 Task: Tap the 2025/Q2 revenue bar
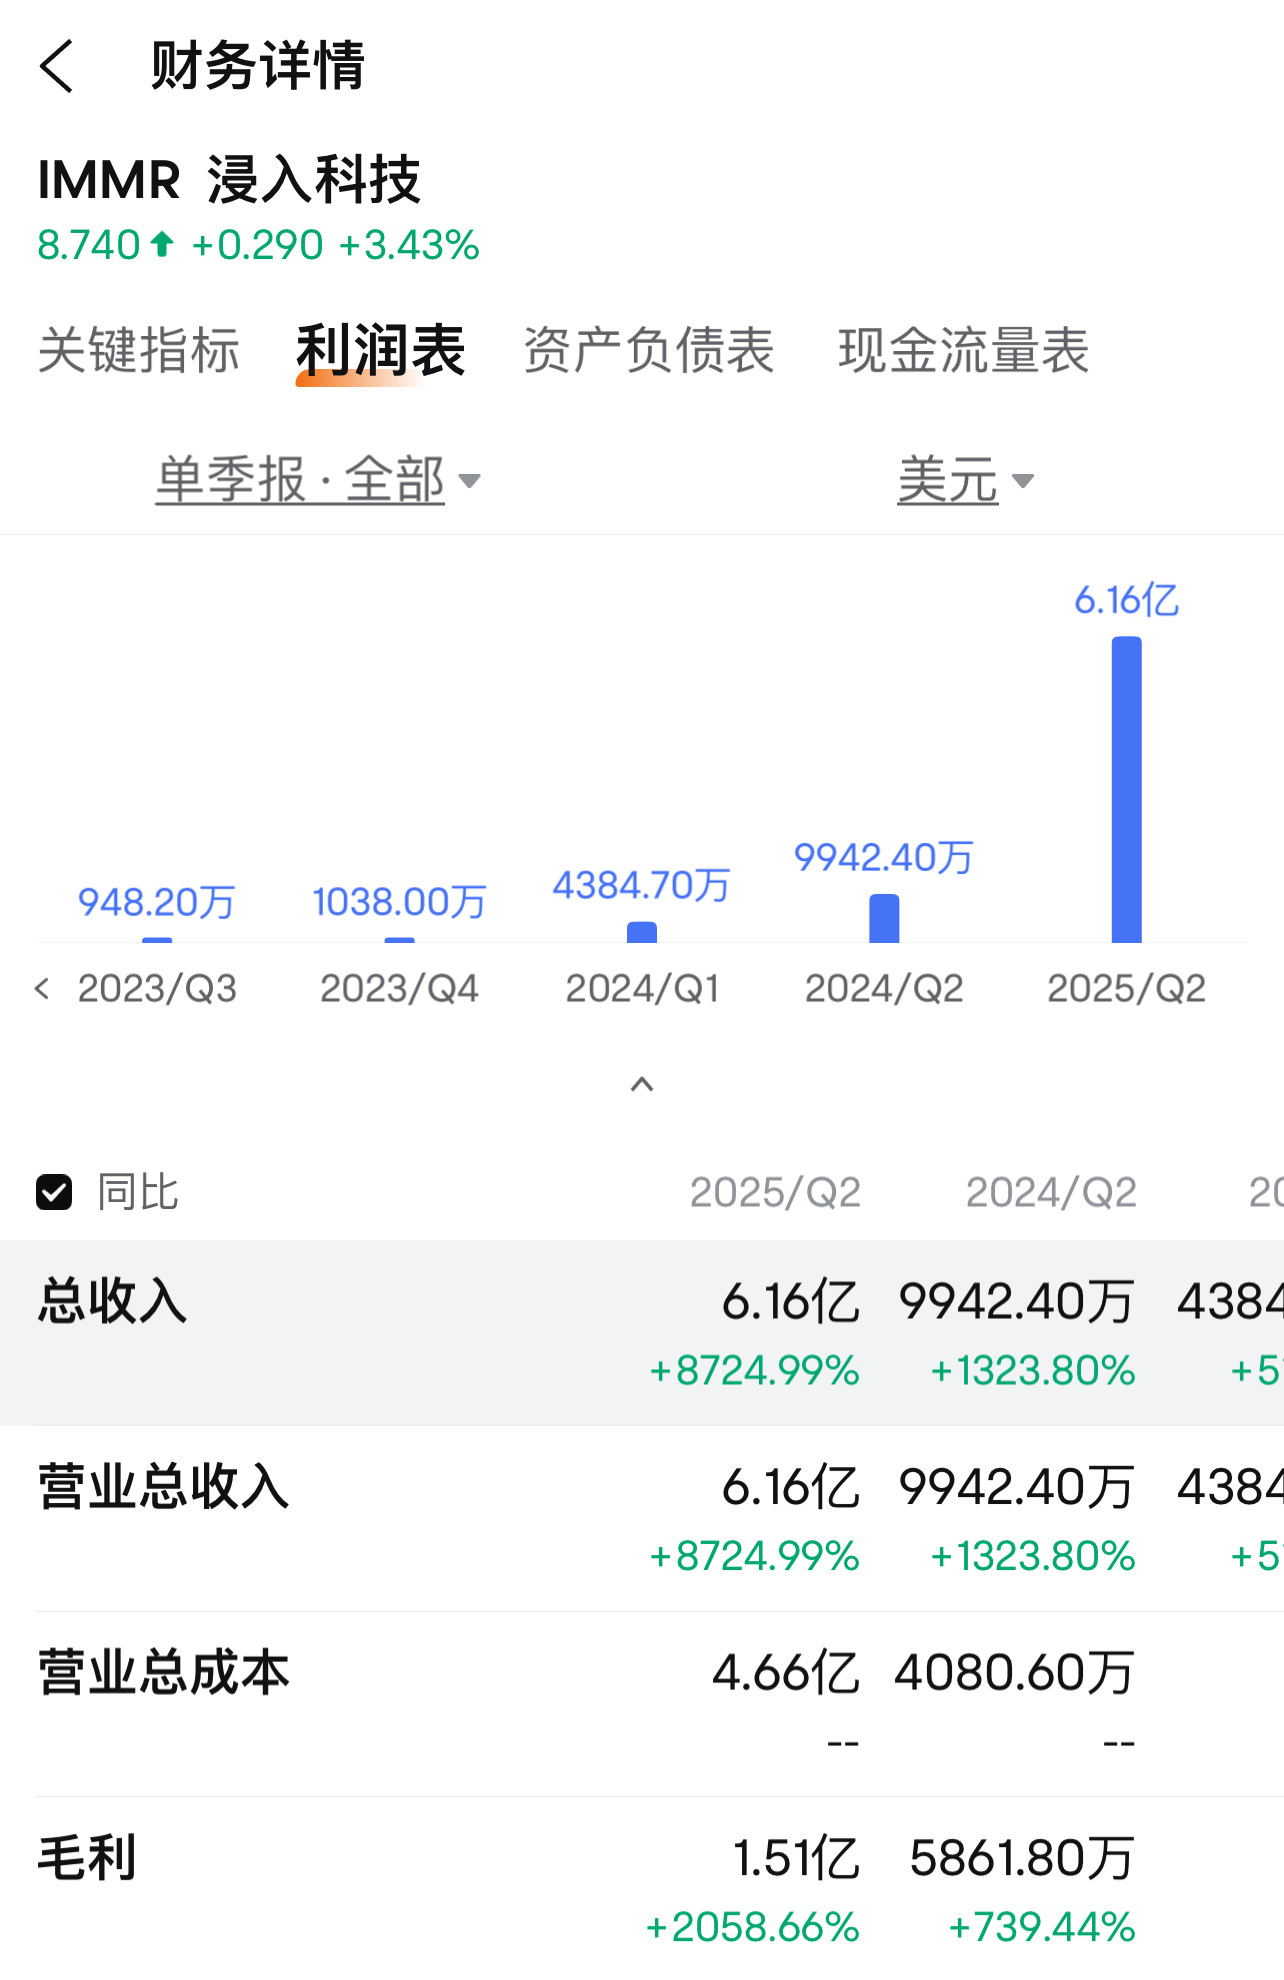[1127, 790]
